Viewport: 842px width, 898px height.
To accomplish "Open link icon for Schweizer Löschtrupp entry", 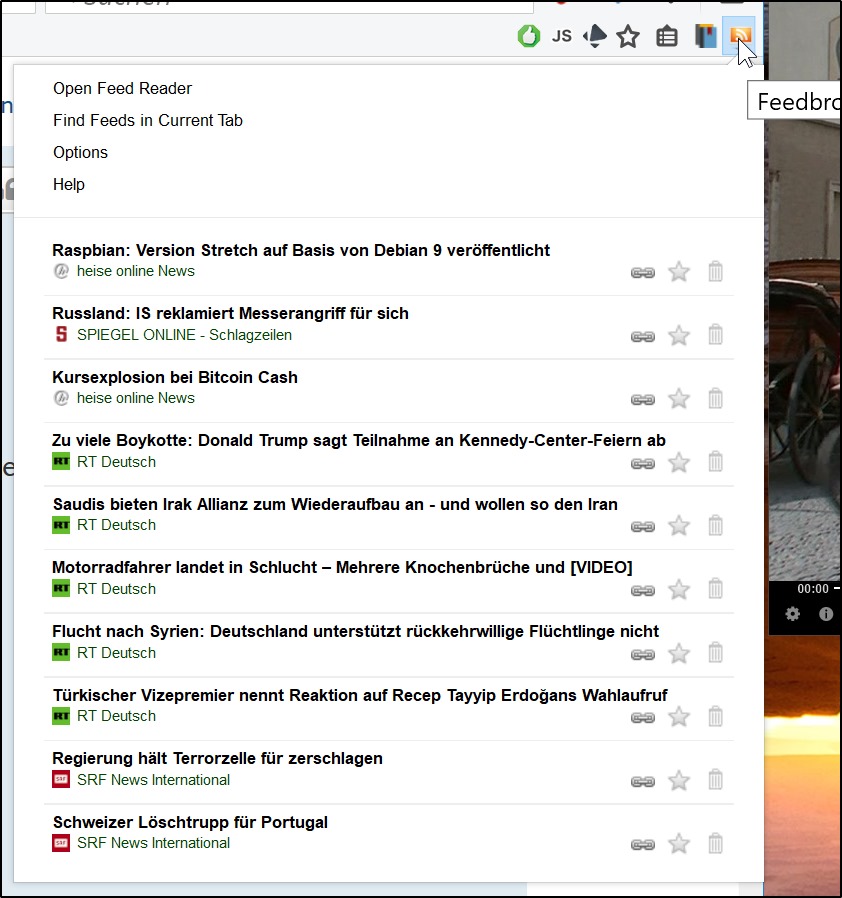I will 643,845.
